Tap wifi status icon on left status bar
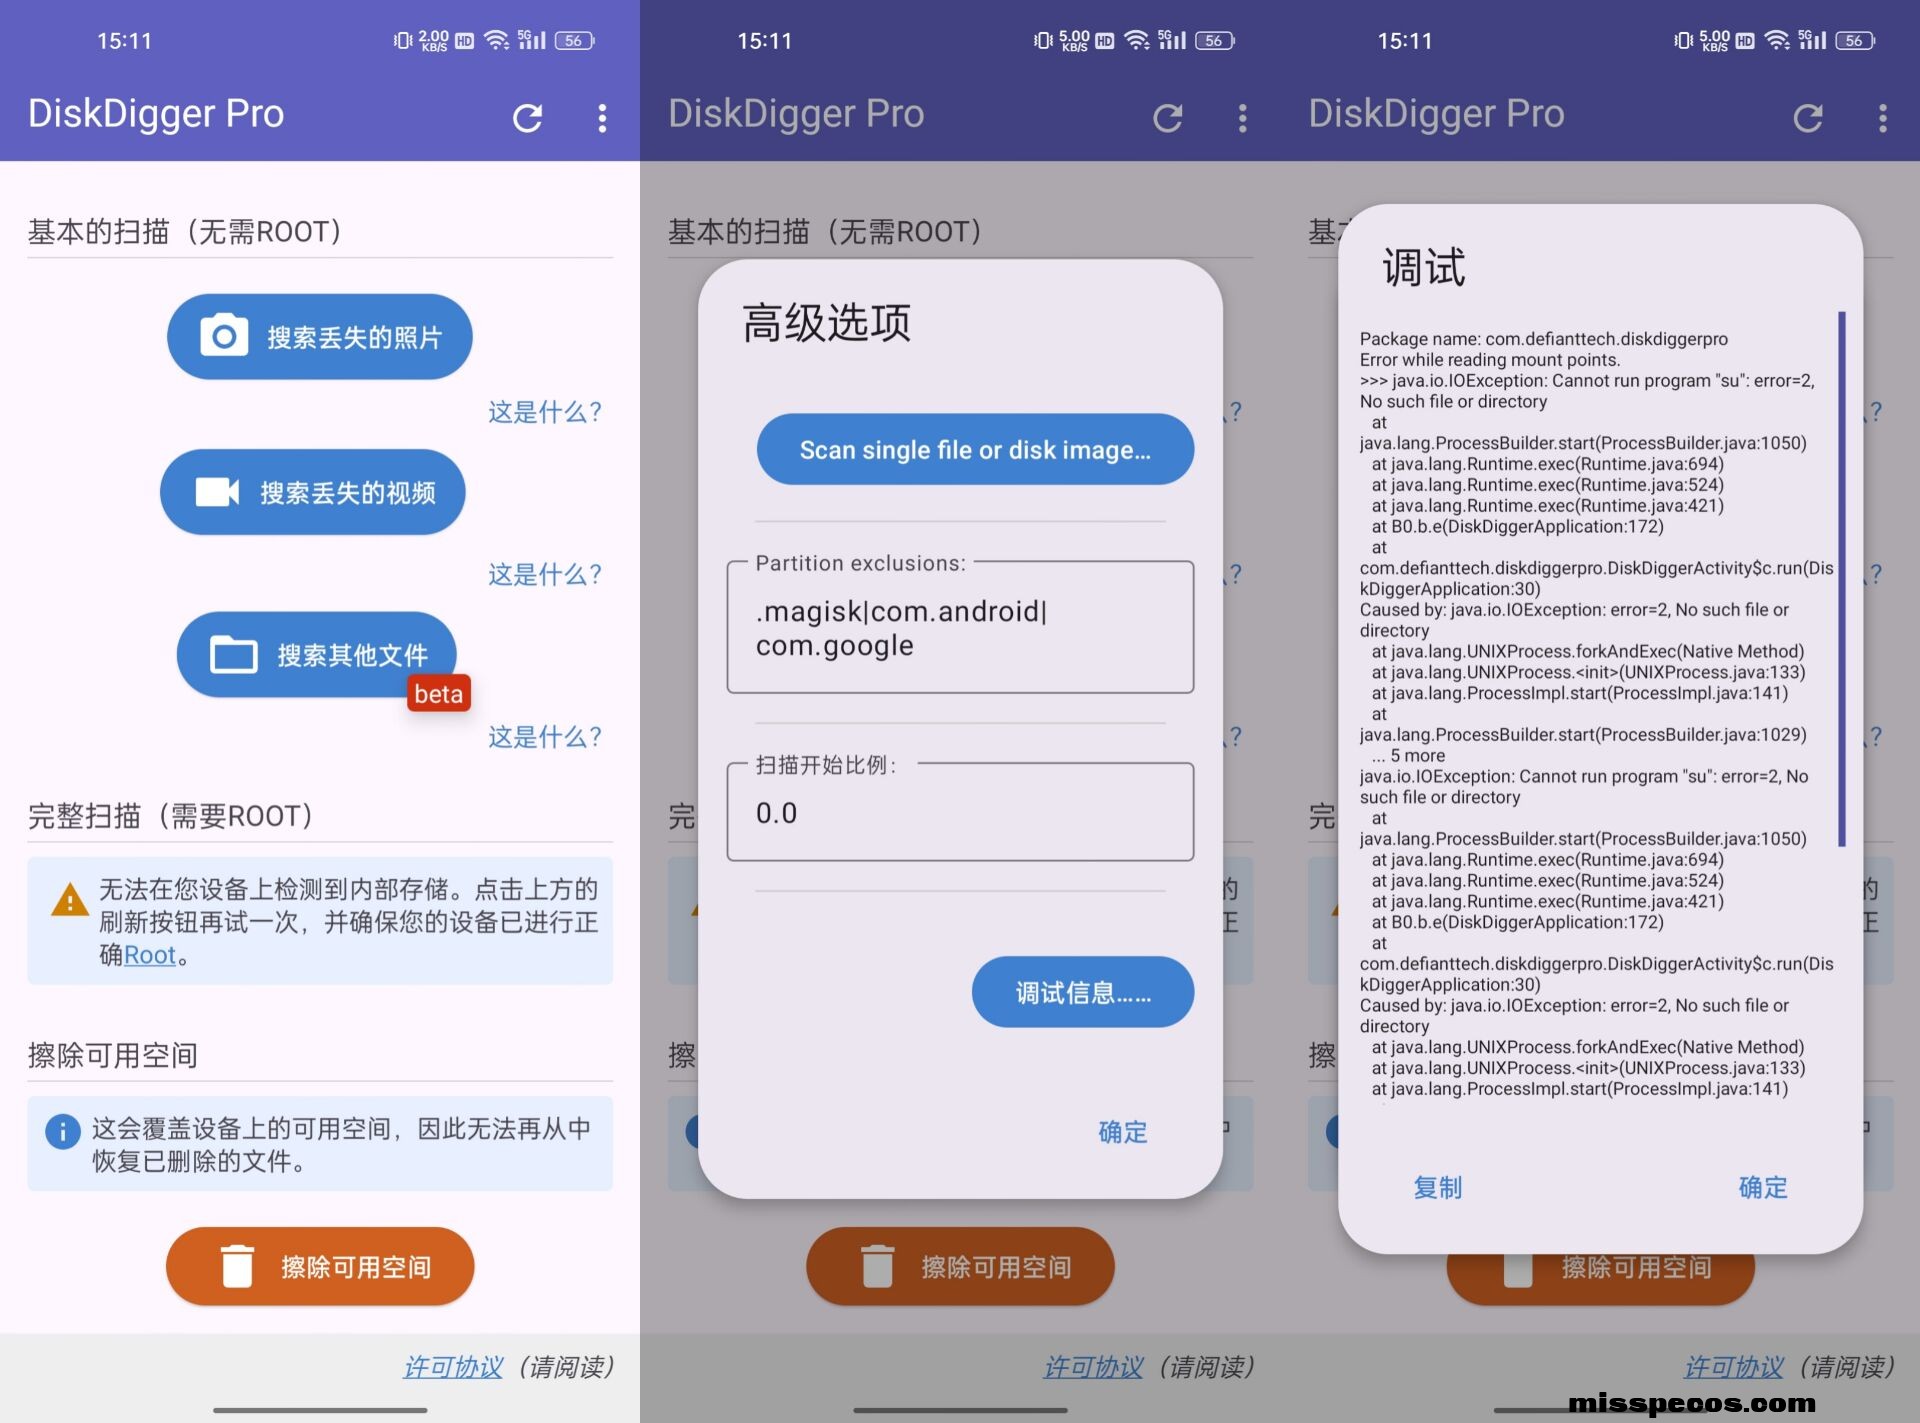 pos(496,40)
